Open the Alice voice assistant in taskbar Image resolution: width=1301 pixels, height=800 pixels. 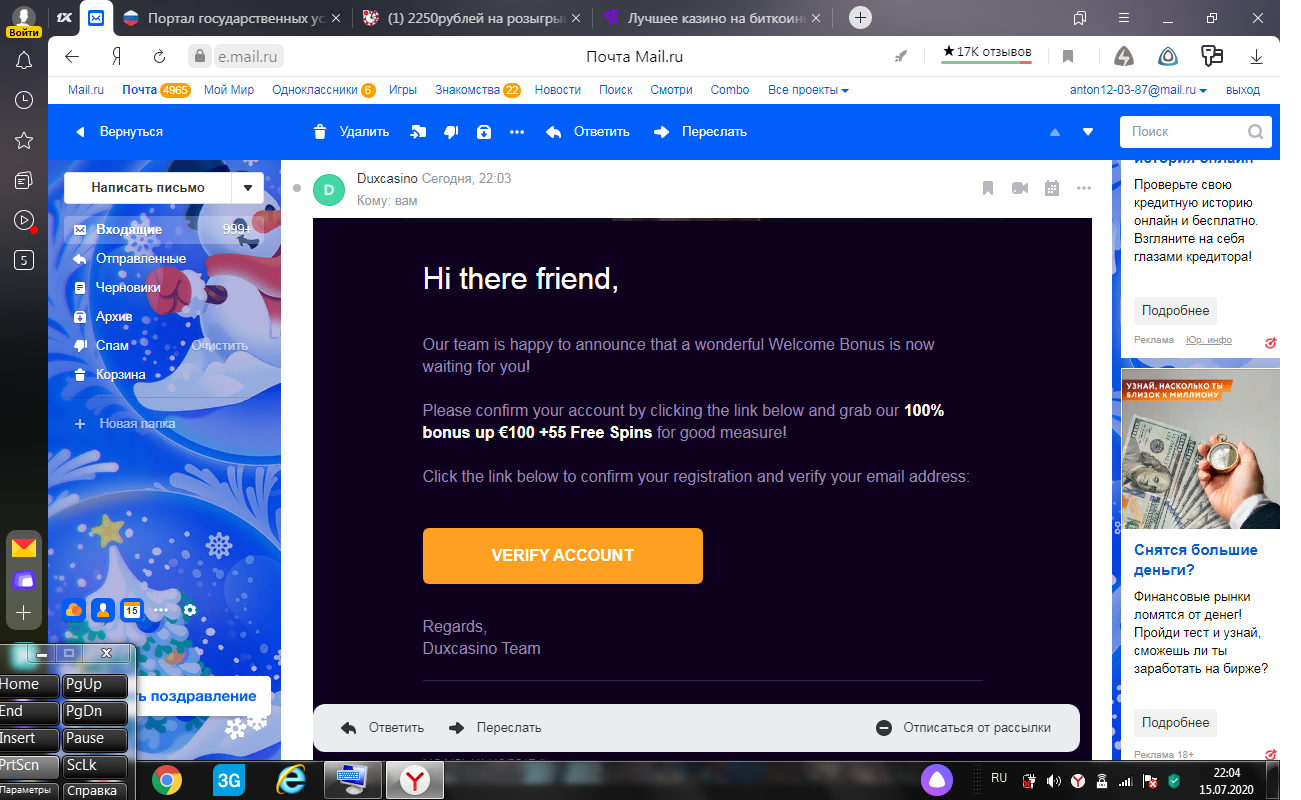[x=937, y=780]
